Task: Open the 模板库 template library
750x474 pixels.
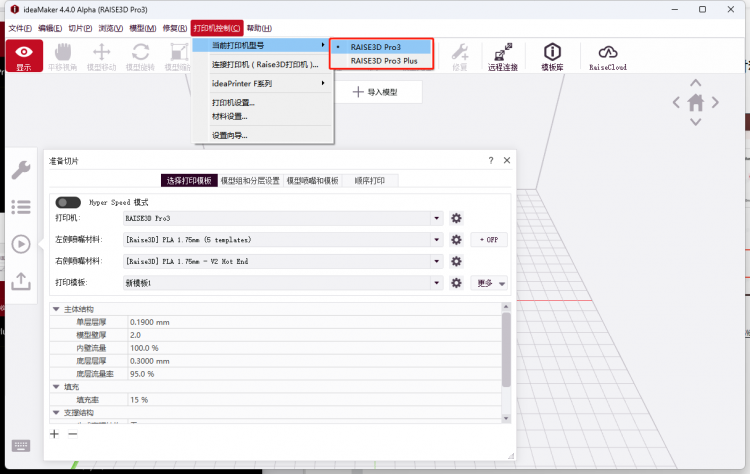Action: pyautogui.click(x=552, y=57)
